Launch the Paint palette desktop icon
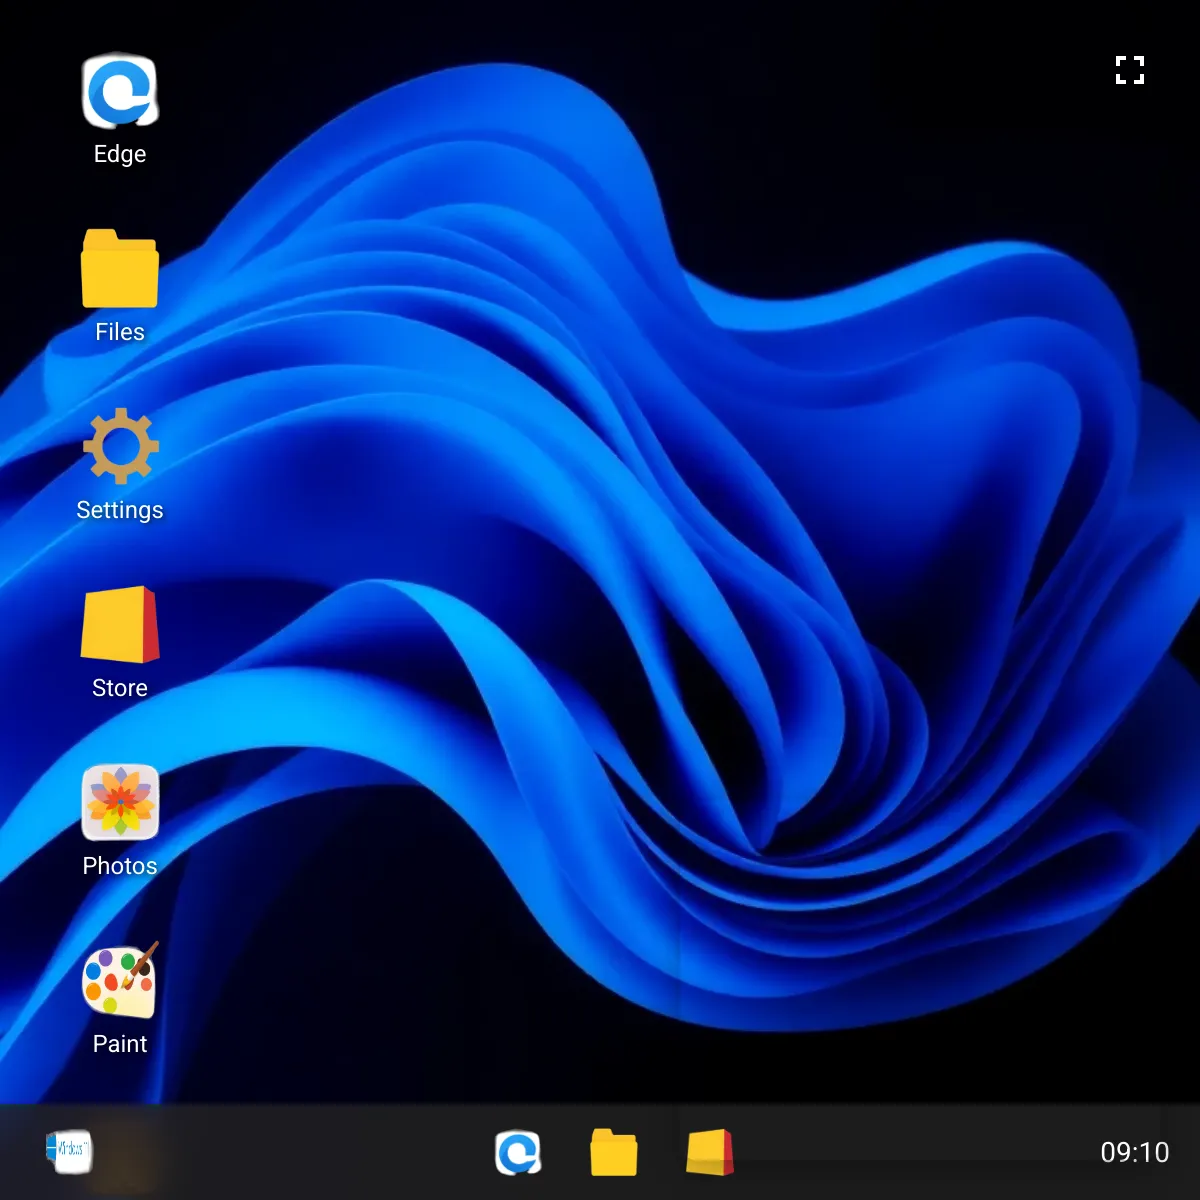Image resolution: width=1200 pixels, height=1200 pixels. (x=120, y=981)
